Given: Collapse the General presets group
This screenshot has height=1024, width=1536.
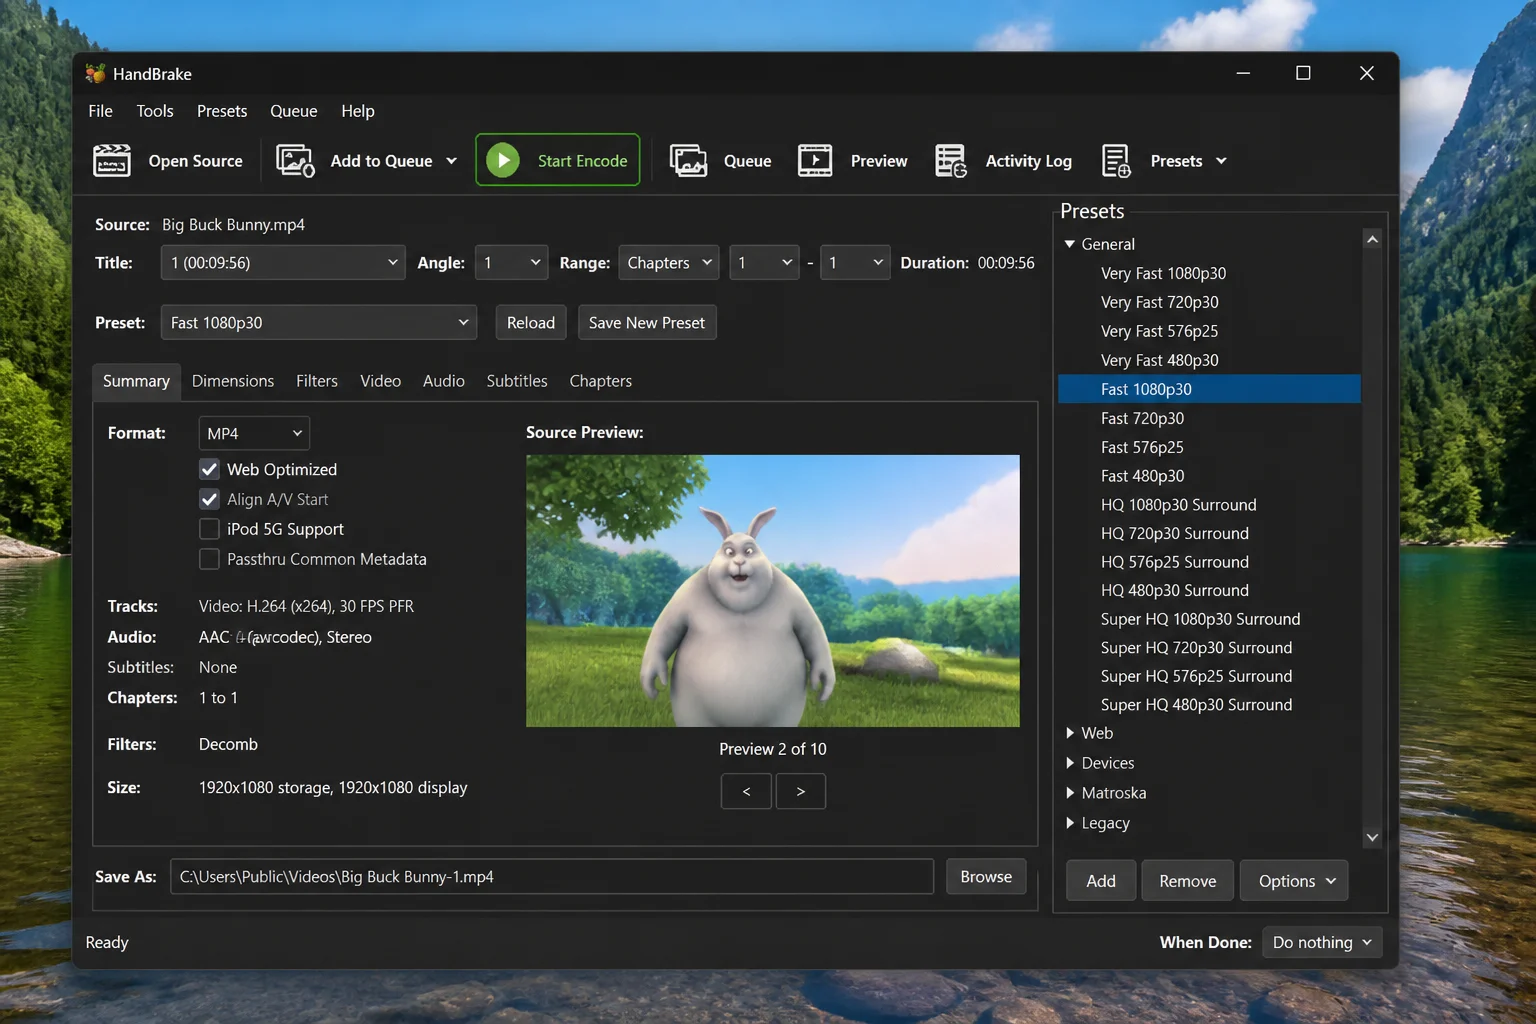Looking at the screenshot, I should [x=1070, y=244].
